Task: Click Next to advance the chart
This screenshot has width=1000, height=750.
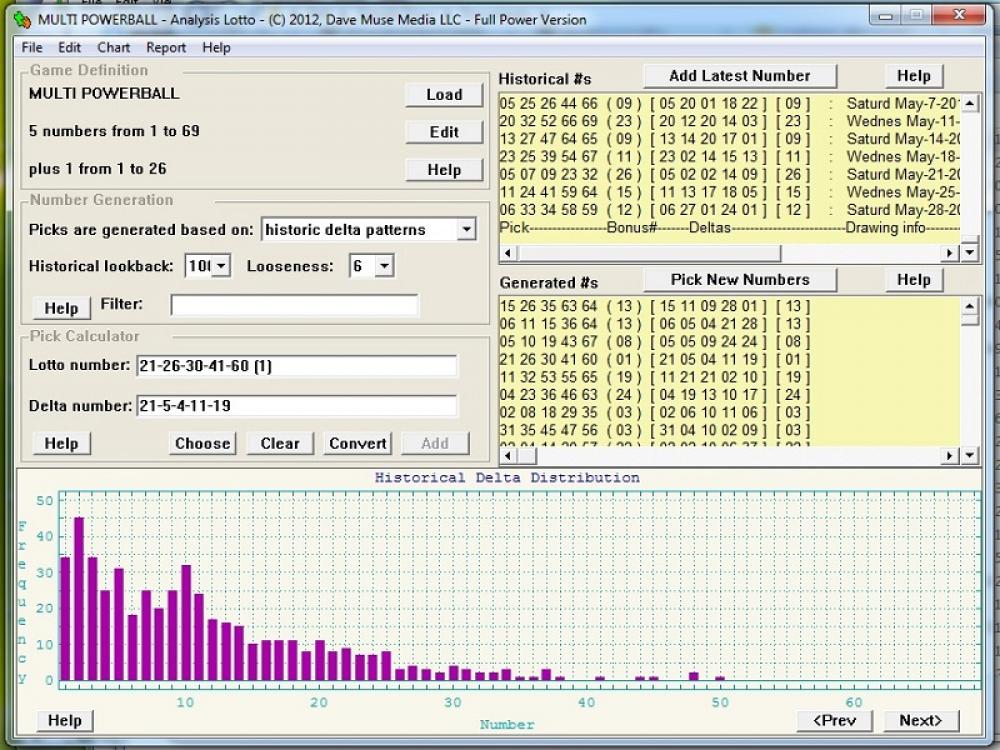Action: coord(920,720)
